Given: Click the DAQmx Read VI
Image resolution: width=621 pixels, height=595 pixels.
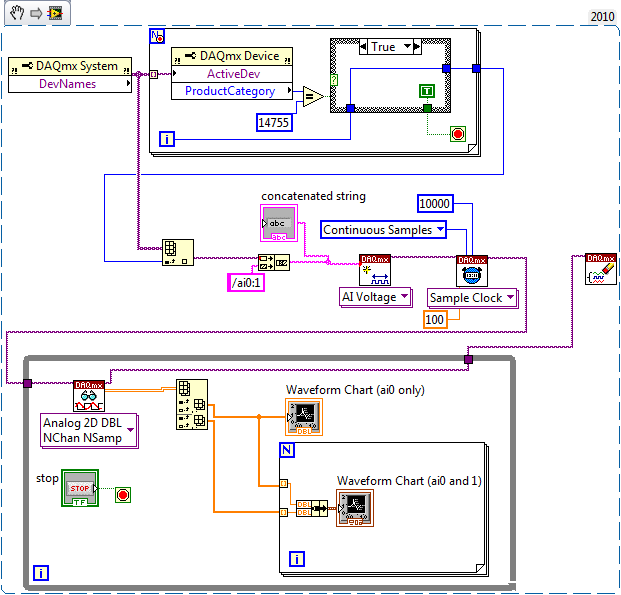Looking at the screenshot, I should point(89,396).
